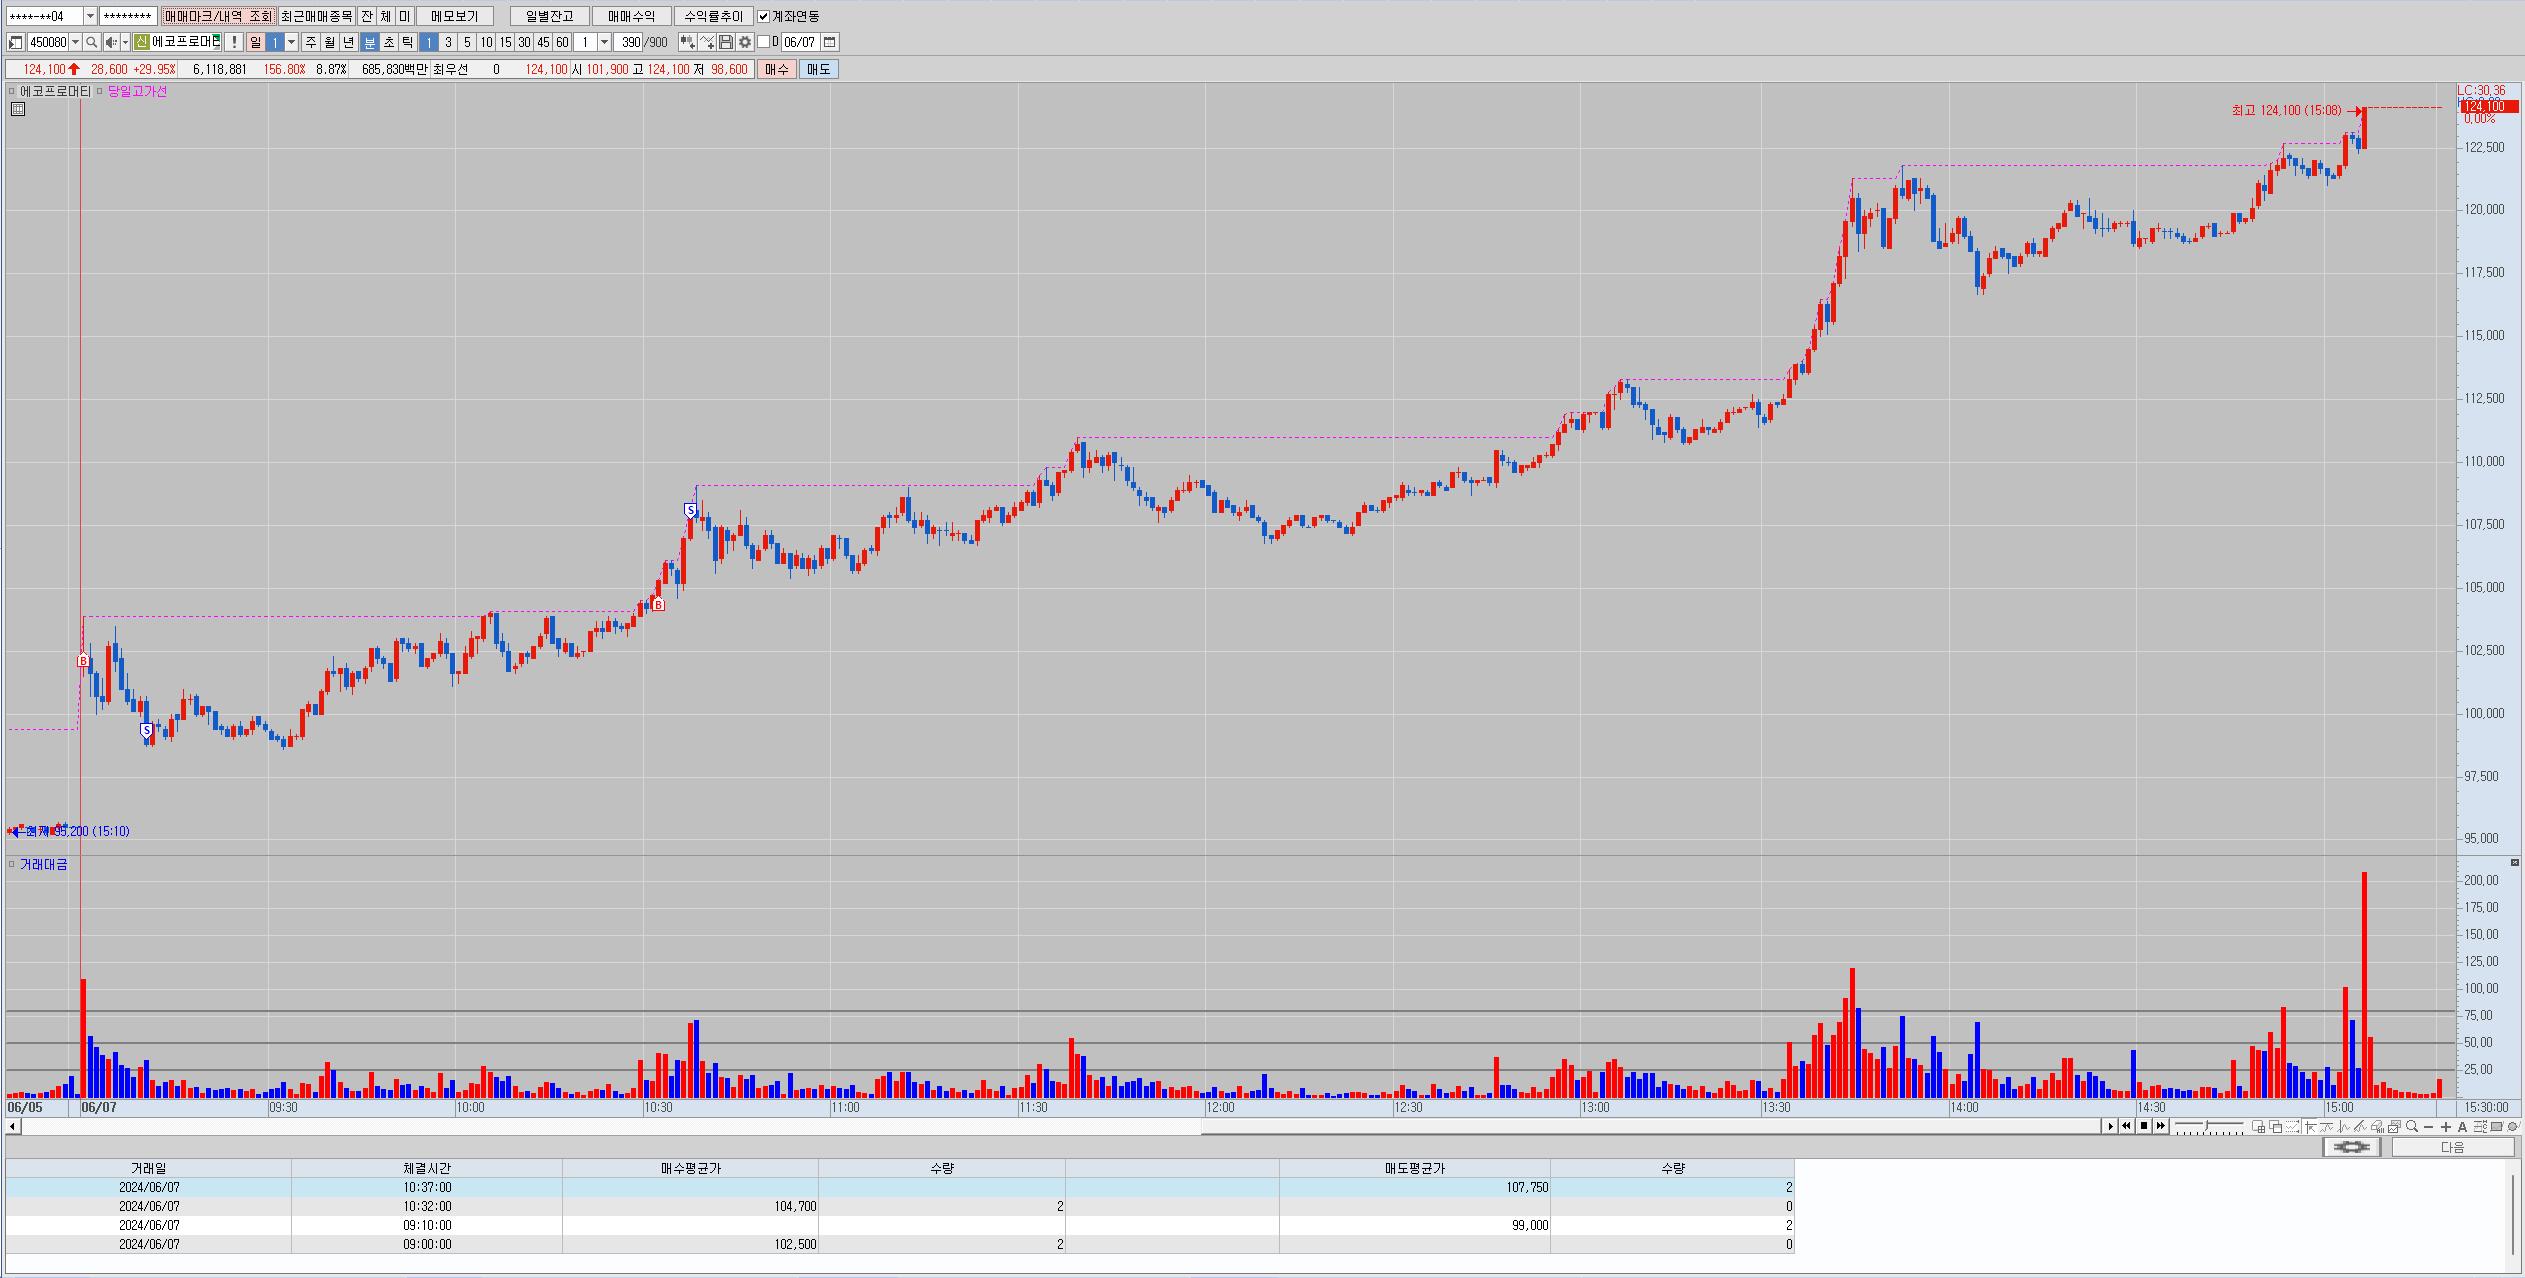
Task: Open the 일별잔고 tab
Action: tap(549, 16)
